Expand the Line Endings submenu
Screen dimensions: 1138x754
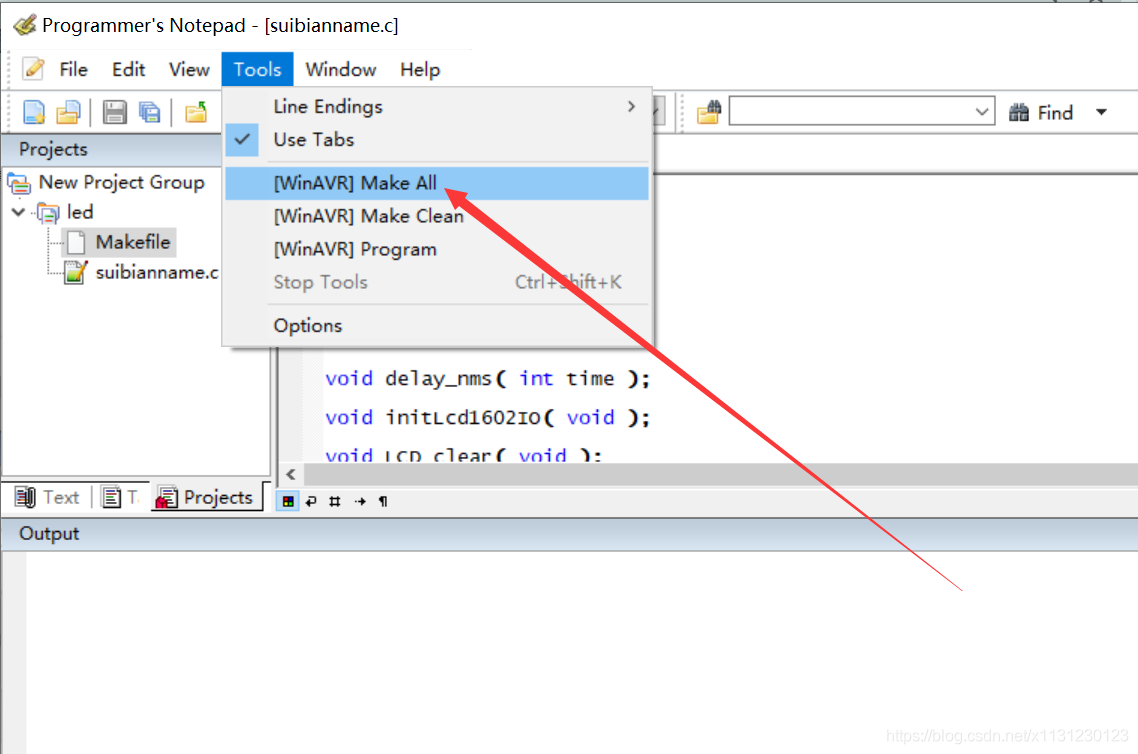[x=437, y=107]
